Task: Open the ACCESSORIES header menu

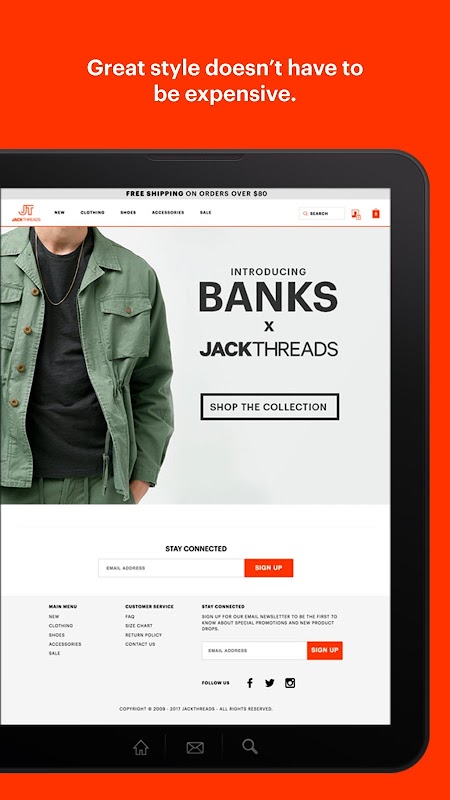Action: click(168, 212)
